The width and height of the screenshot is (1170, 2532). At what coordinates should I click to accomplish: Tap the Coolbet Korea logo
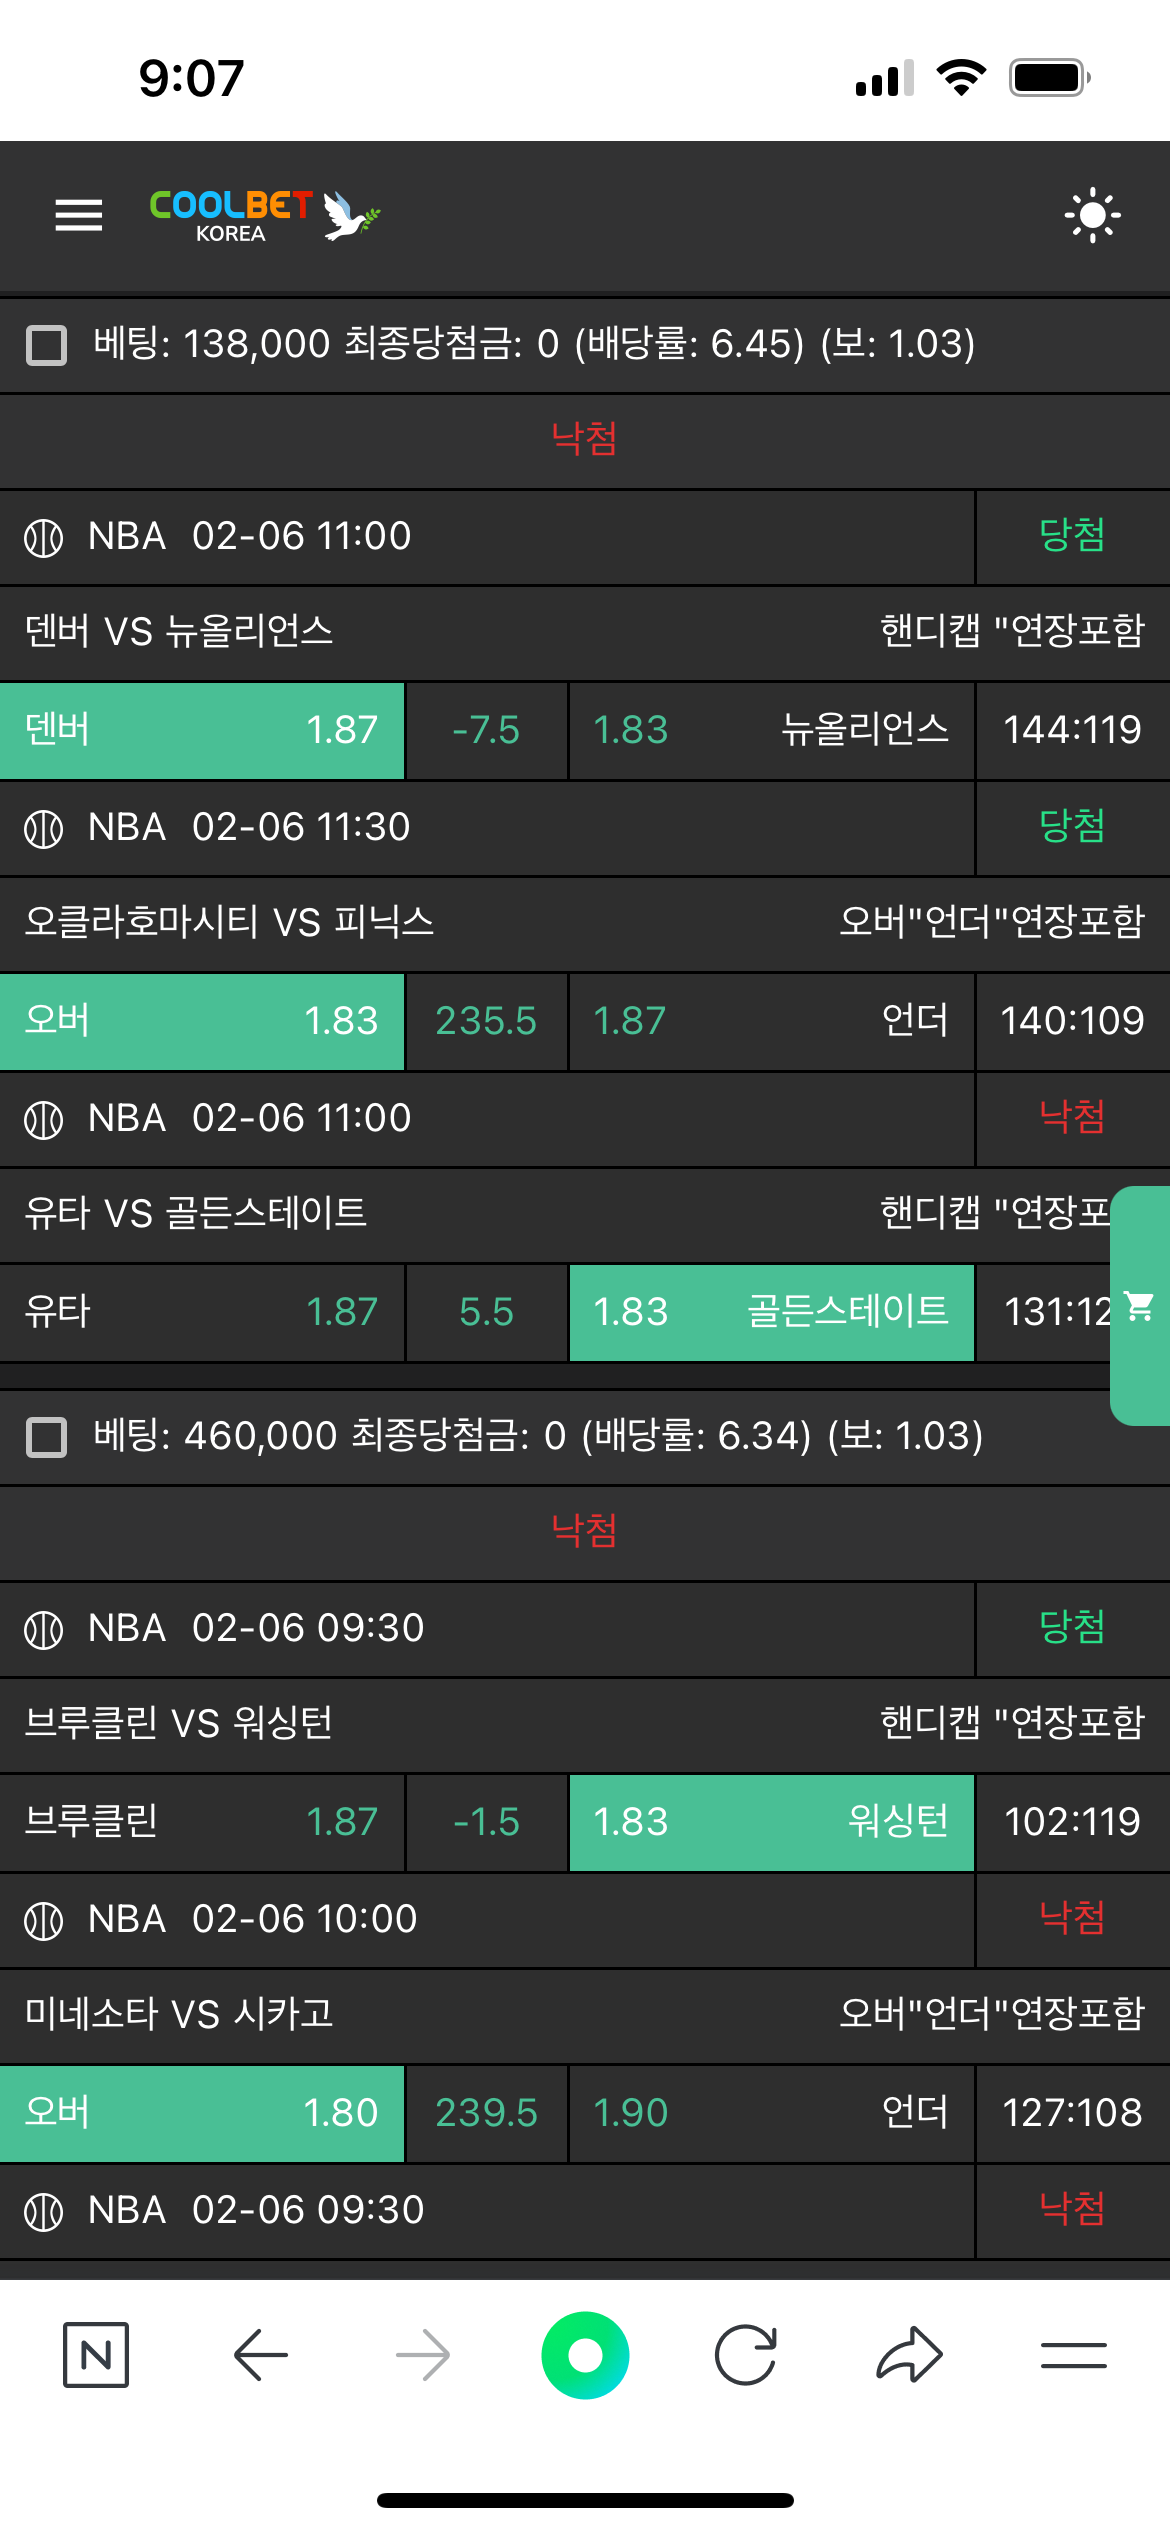click(x=264, y=215)
